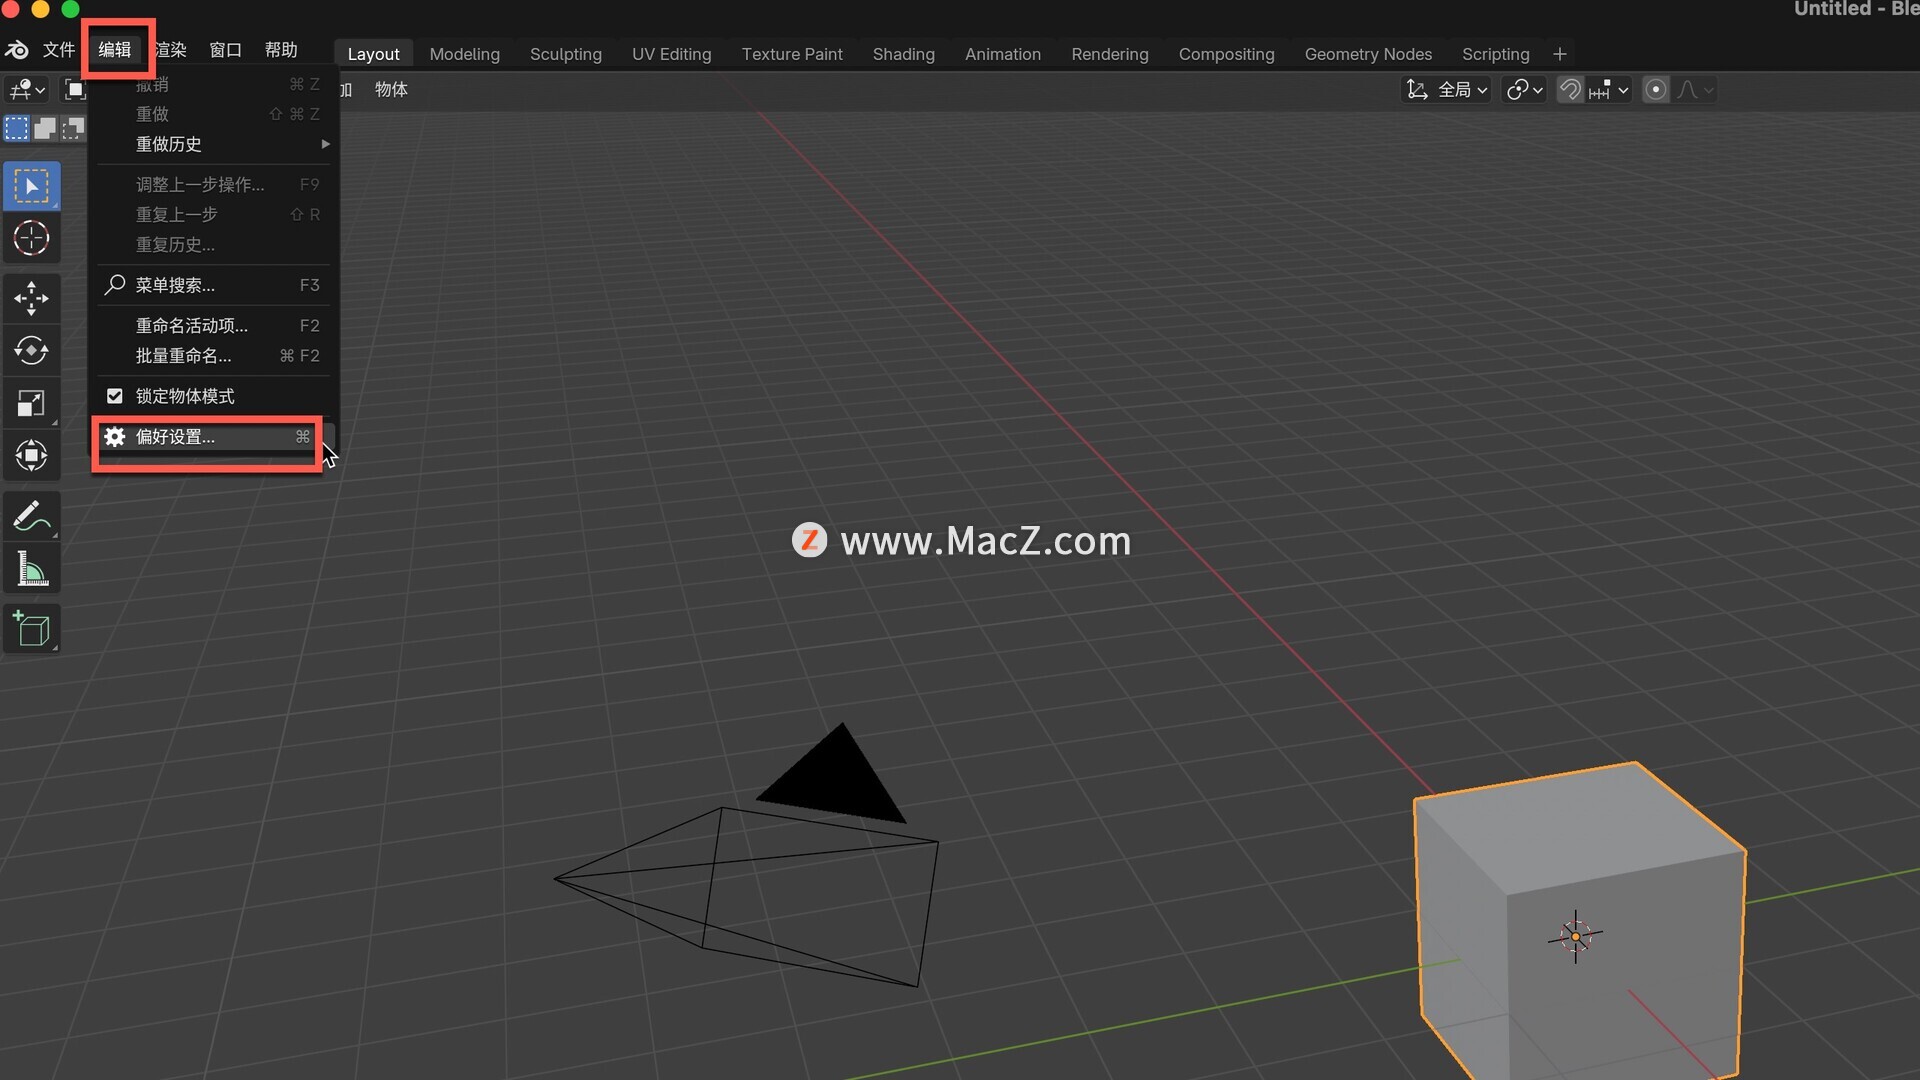This screenshot has height=1080, width=1920.
Task: Open 偏好设置... preferences
Action: [x=214, y=437]
